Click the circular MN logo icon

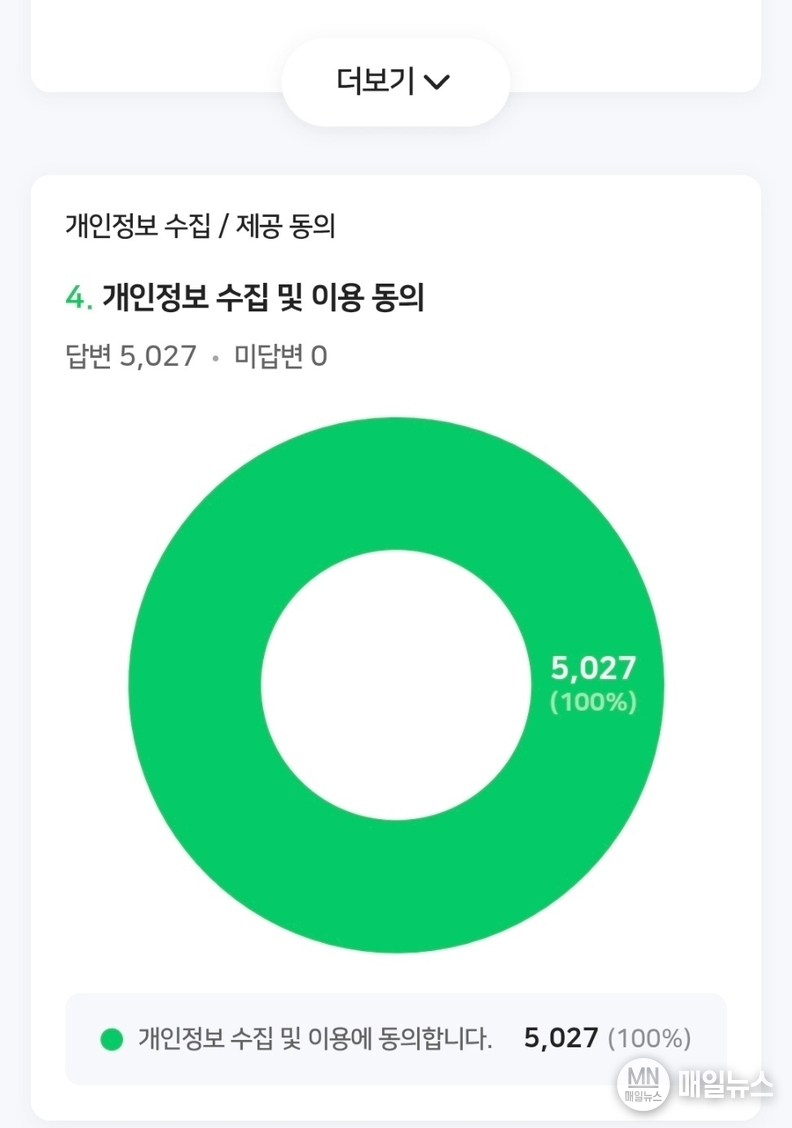coord(642,1083)
